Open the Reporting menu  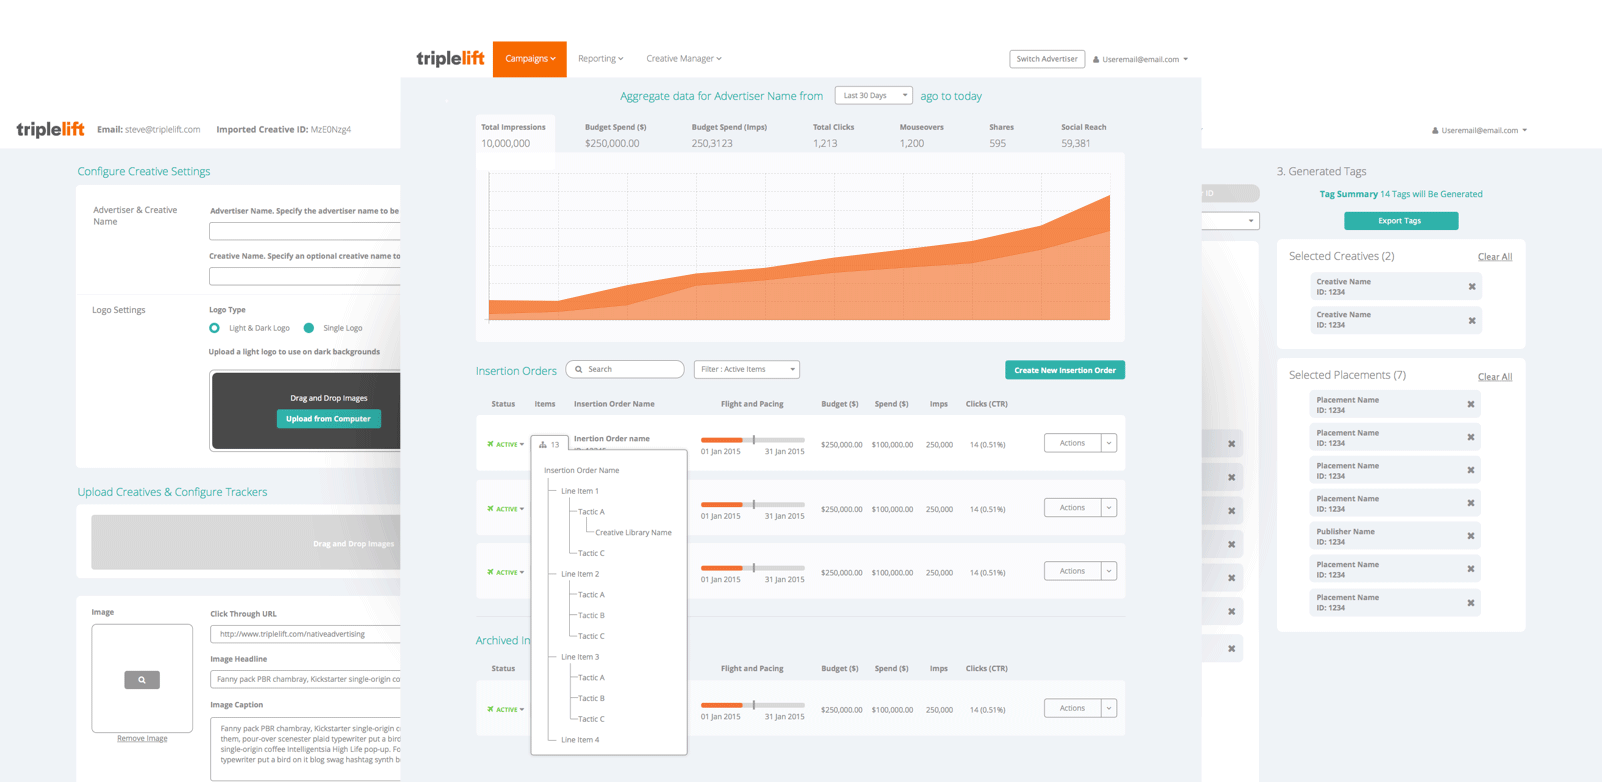click(x=600, y=59)
